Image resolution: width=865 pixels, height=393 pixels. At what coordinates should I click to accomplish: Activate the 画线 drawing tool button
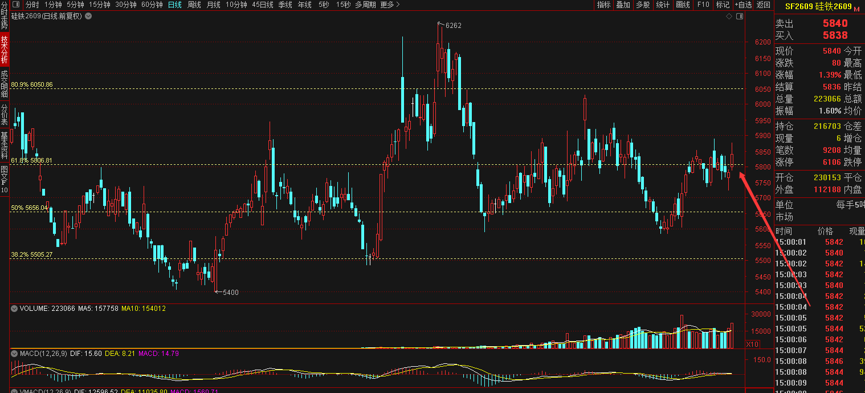click(683, 4)
